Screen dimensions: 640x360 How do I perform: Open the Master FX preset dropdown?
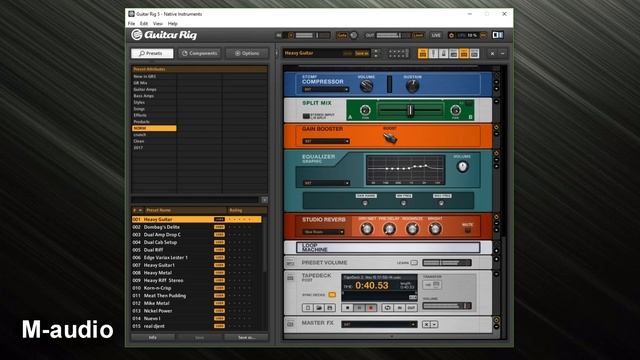tap(379, 324)
